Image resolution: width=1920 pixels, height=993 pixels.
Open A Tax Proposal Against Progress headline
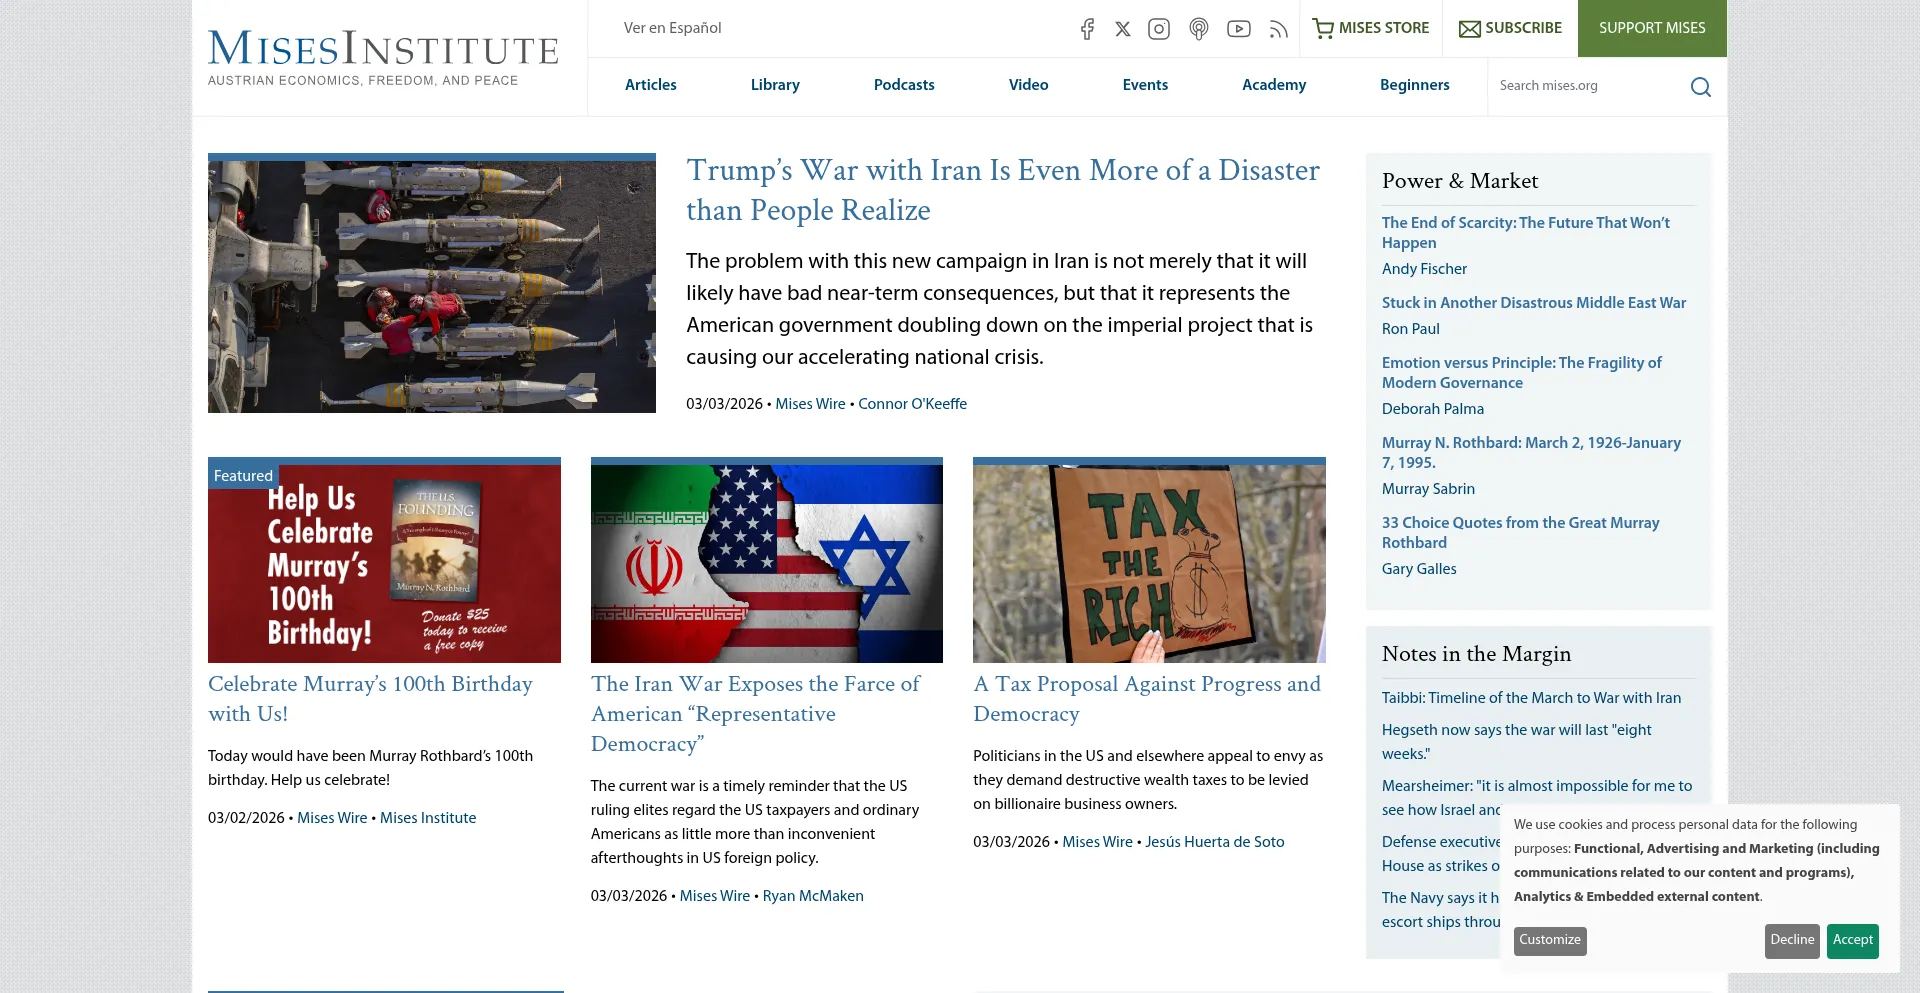pyautogui.click(x=1147, y=699)
